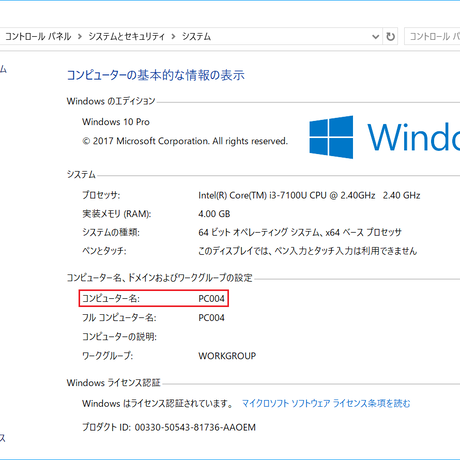Click the Microsoft Corporation copyright line

(185, 141)
